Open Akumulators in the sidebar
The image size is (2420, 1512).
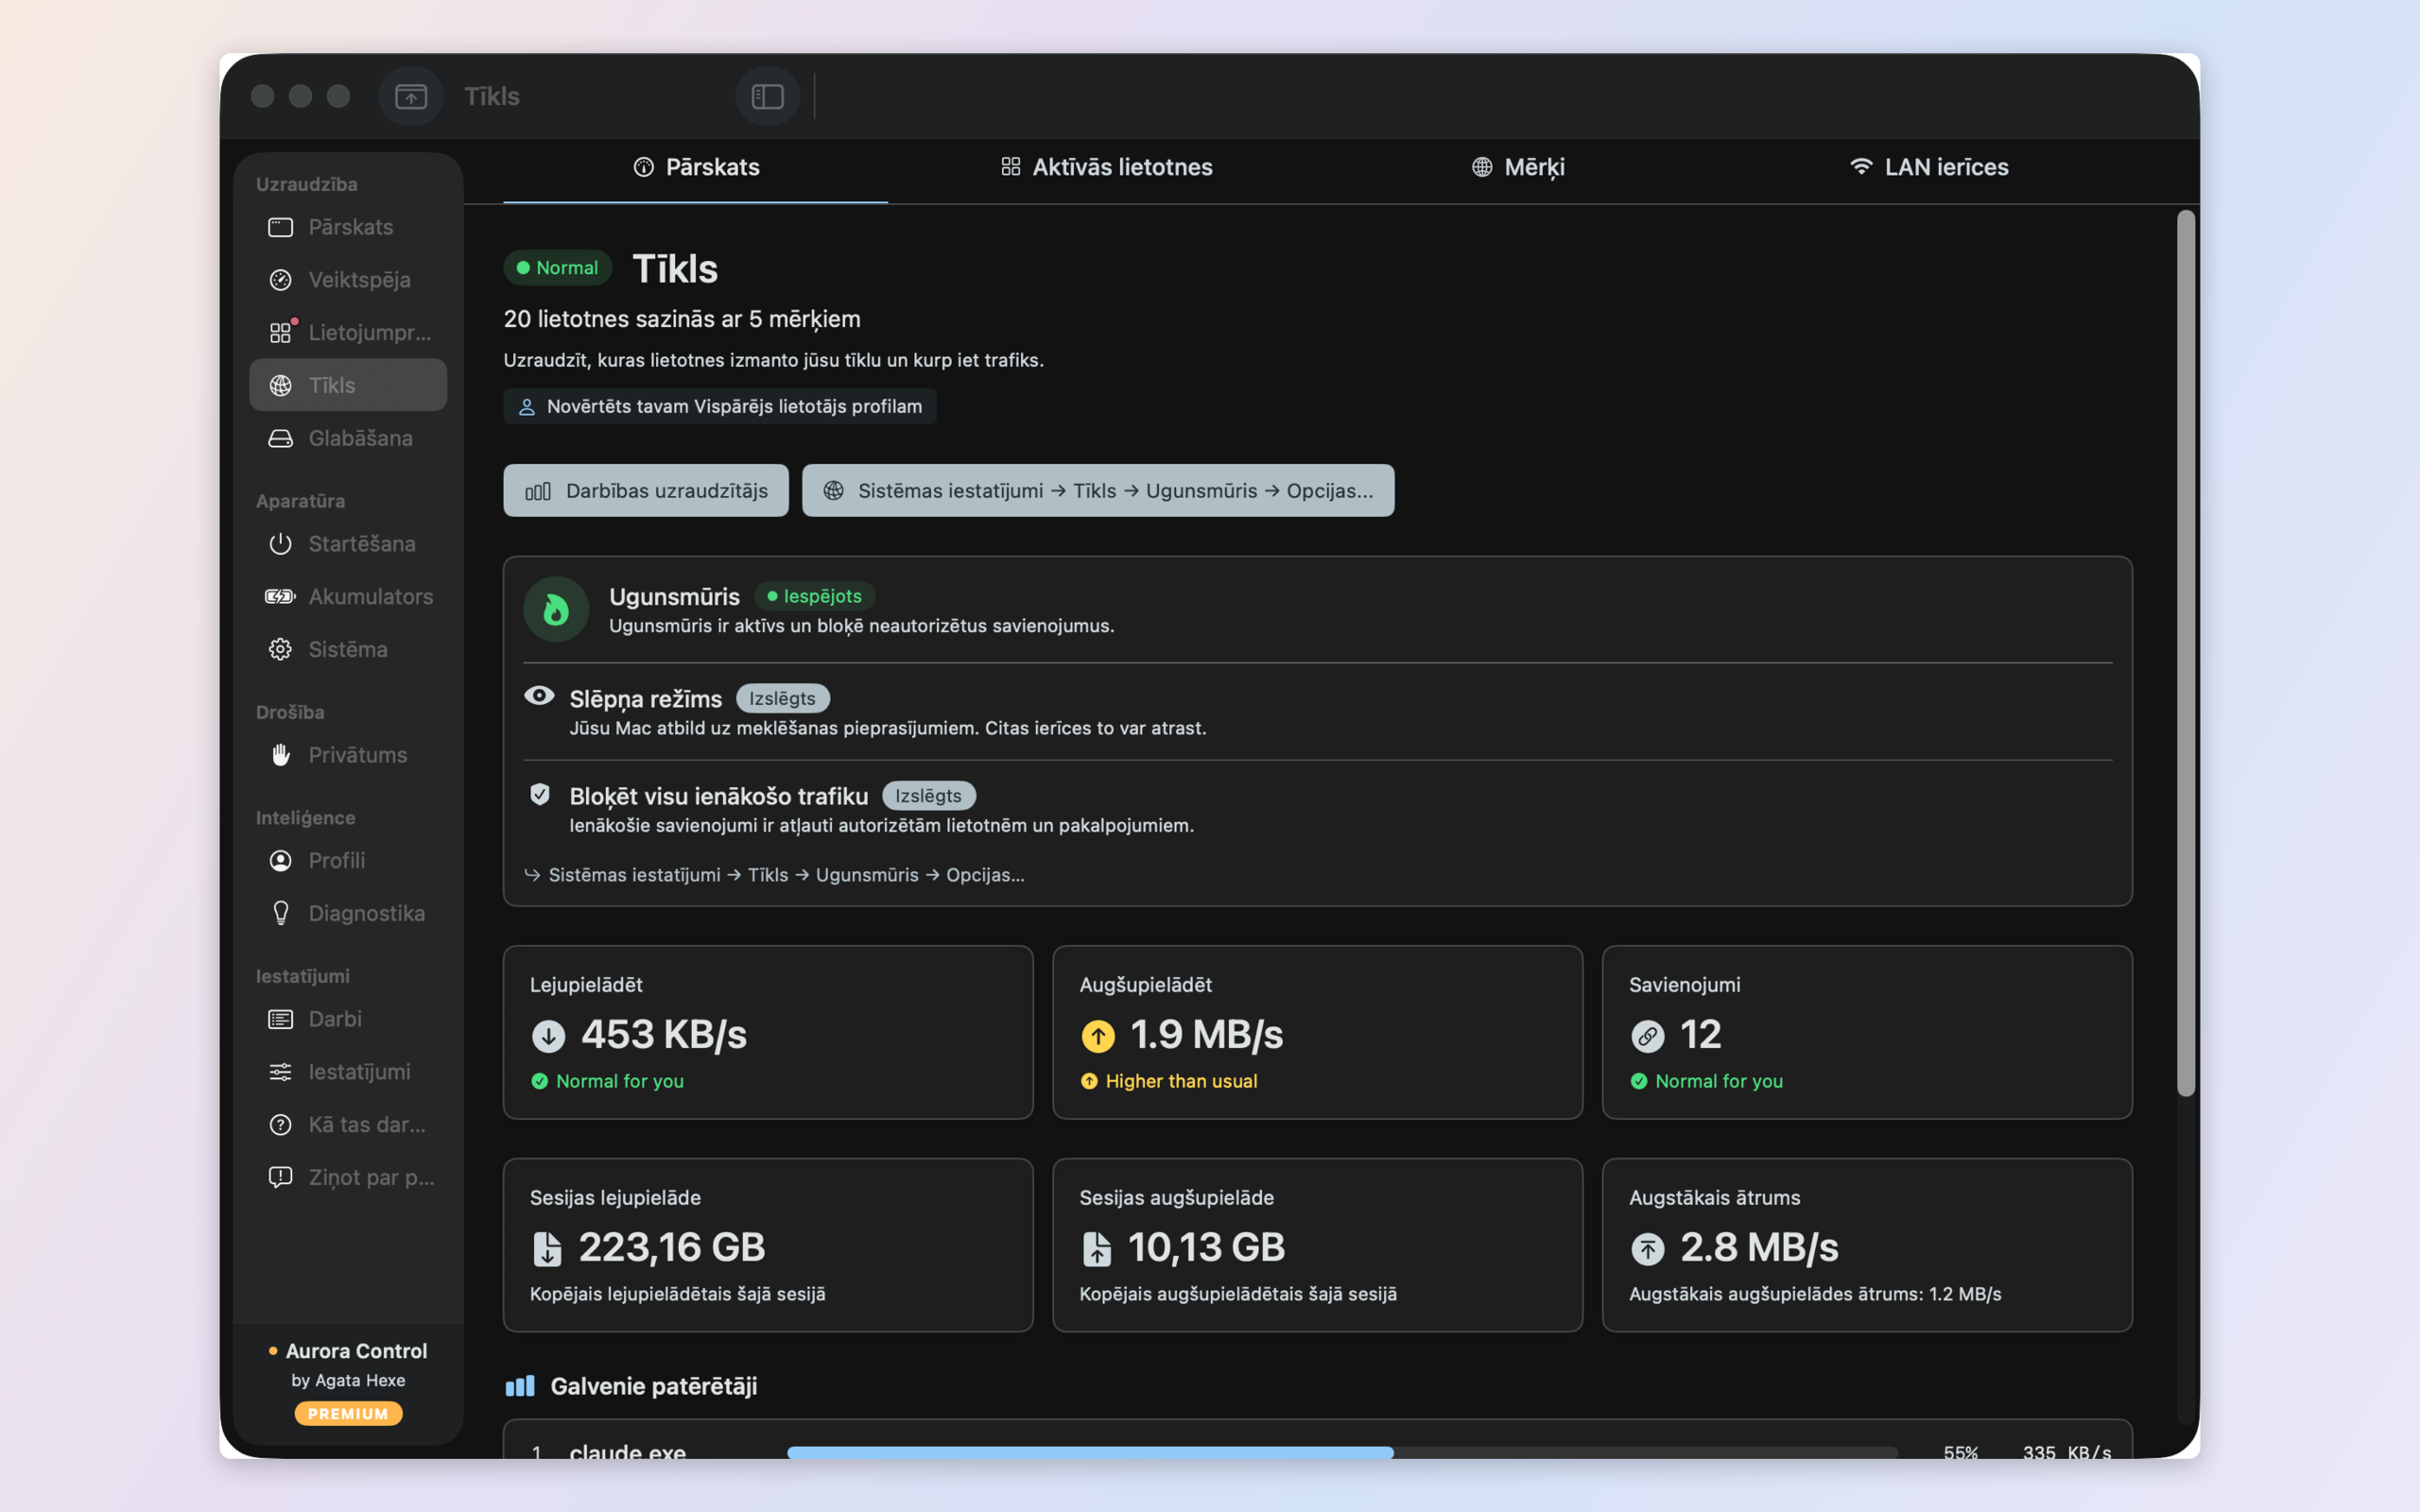pos(348,597)
